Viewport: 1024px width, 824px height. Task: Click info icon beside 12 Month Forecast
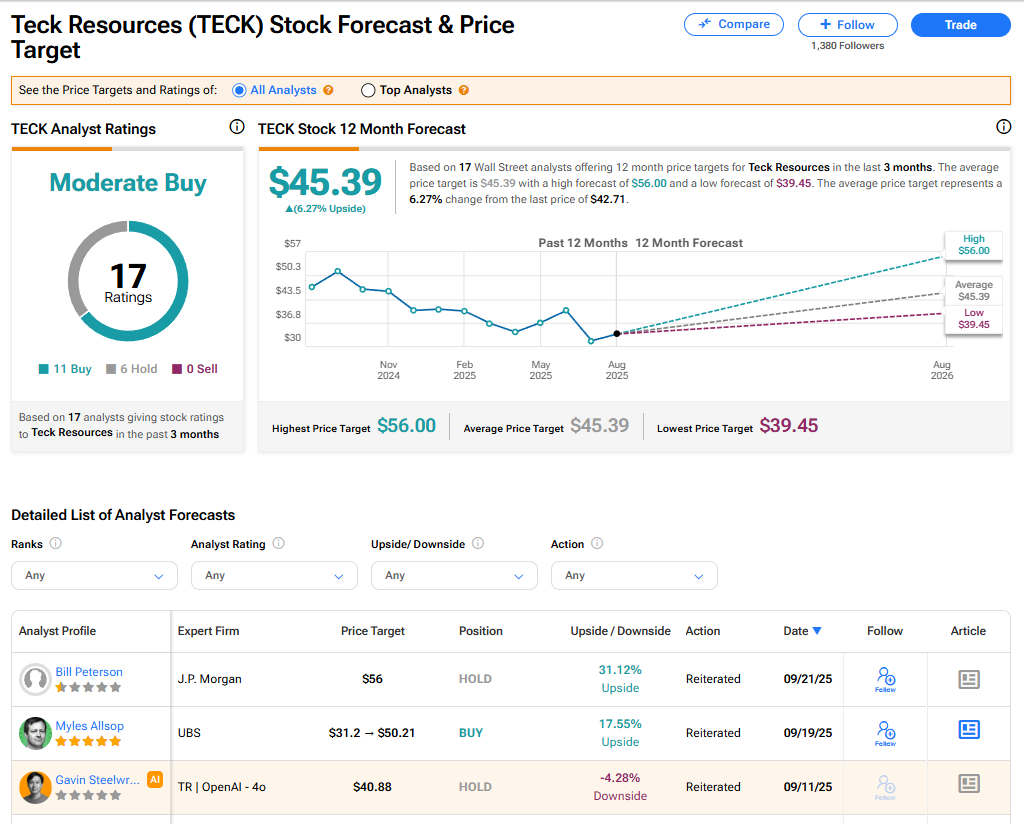pyautogui.click(x=1003, y=127)
